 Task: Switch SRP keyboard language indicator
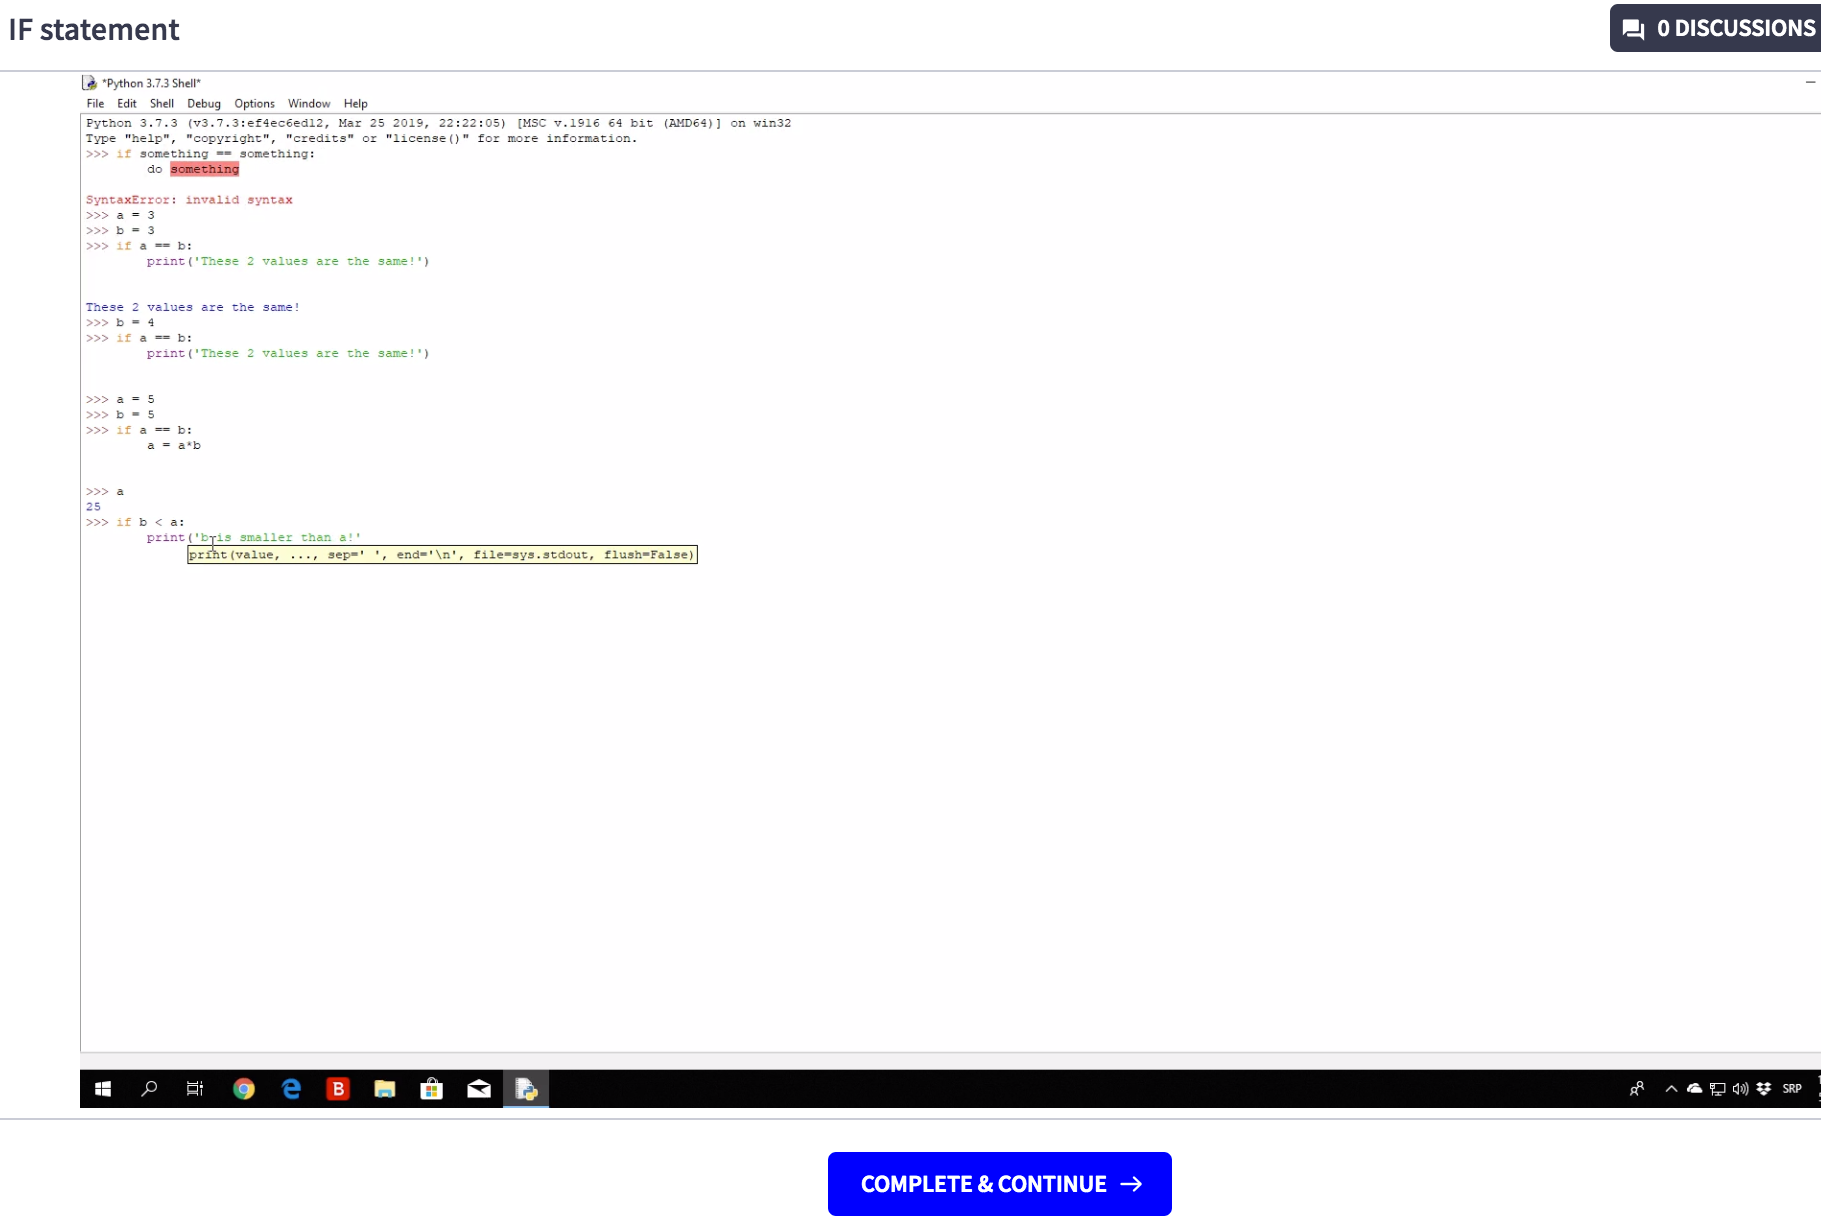pos(1792,1089)
